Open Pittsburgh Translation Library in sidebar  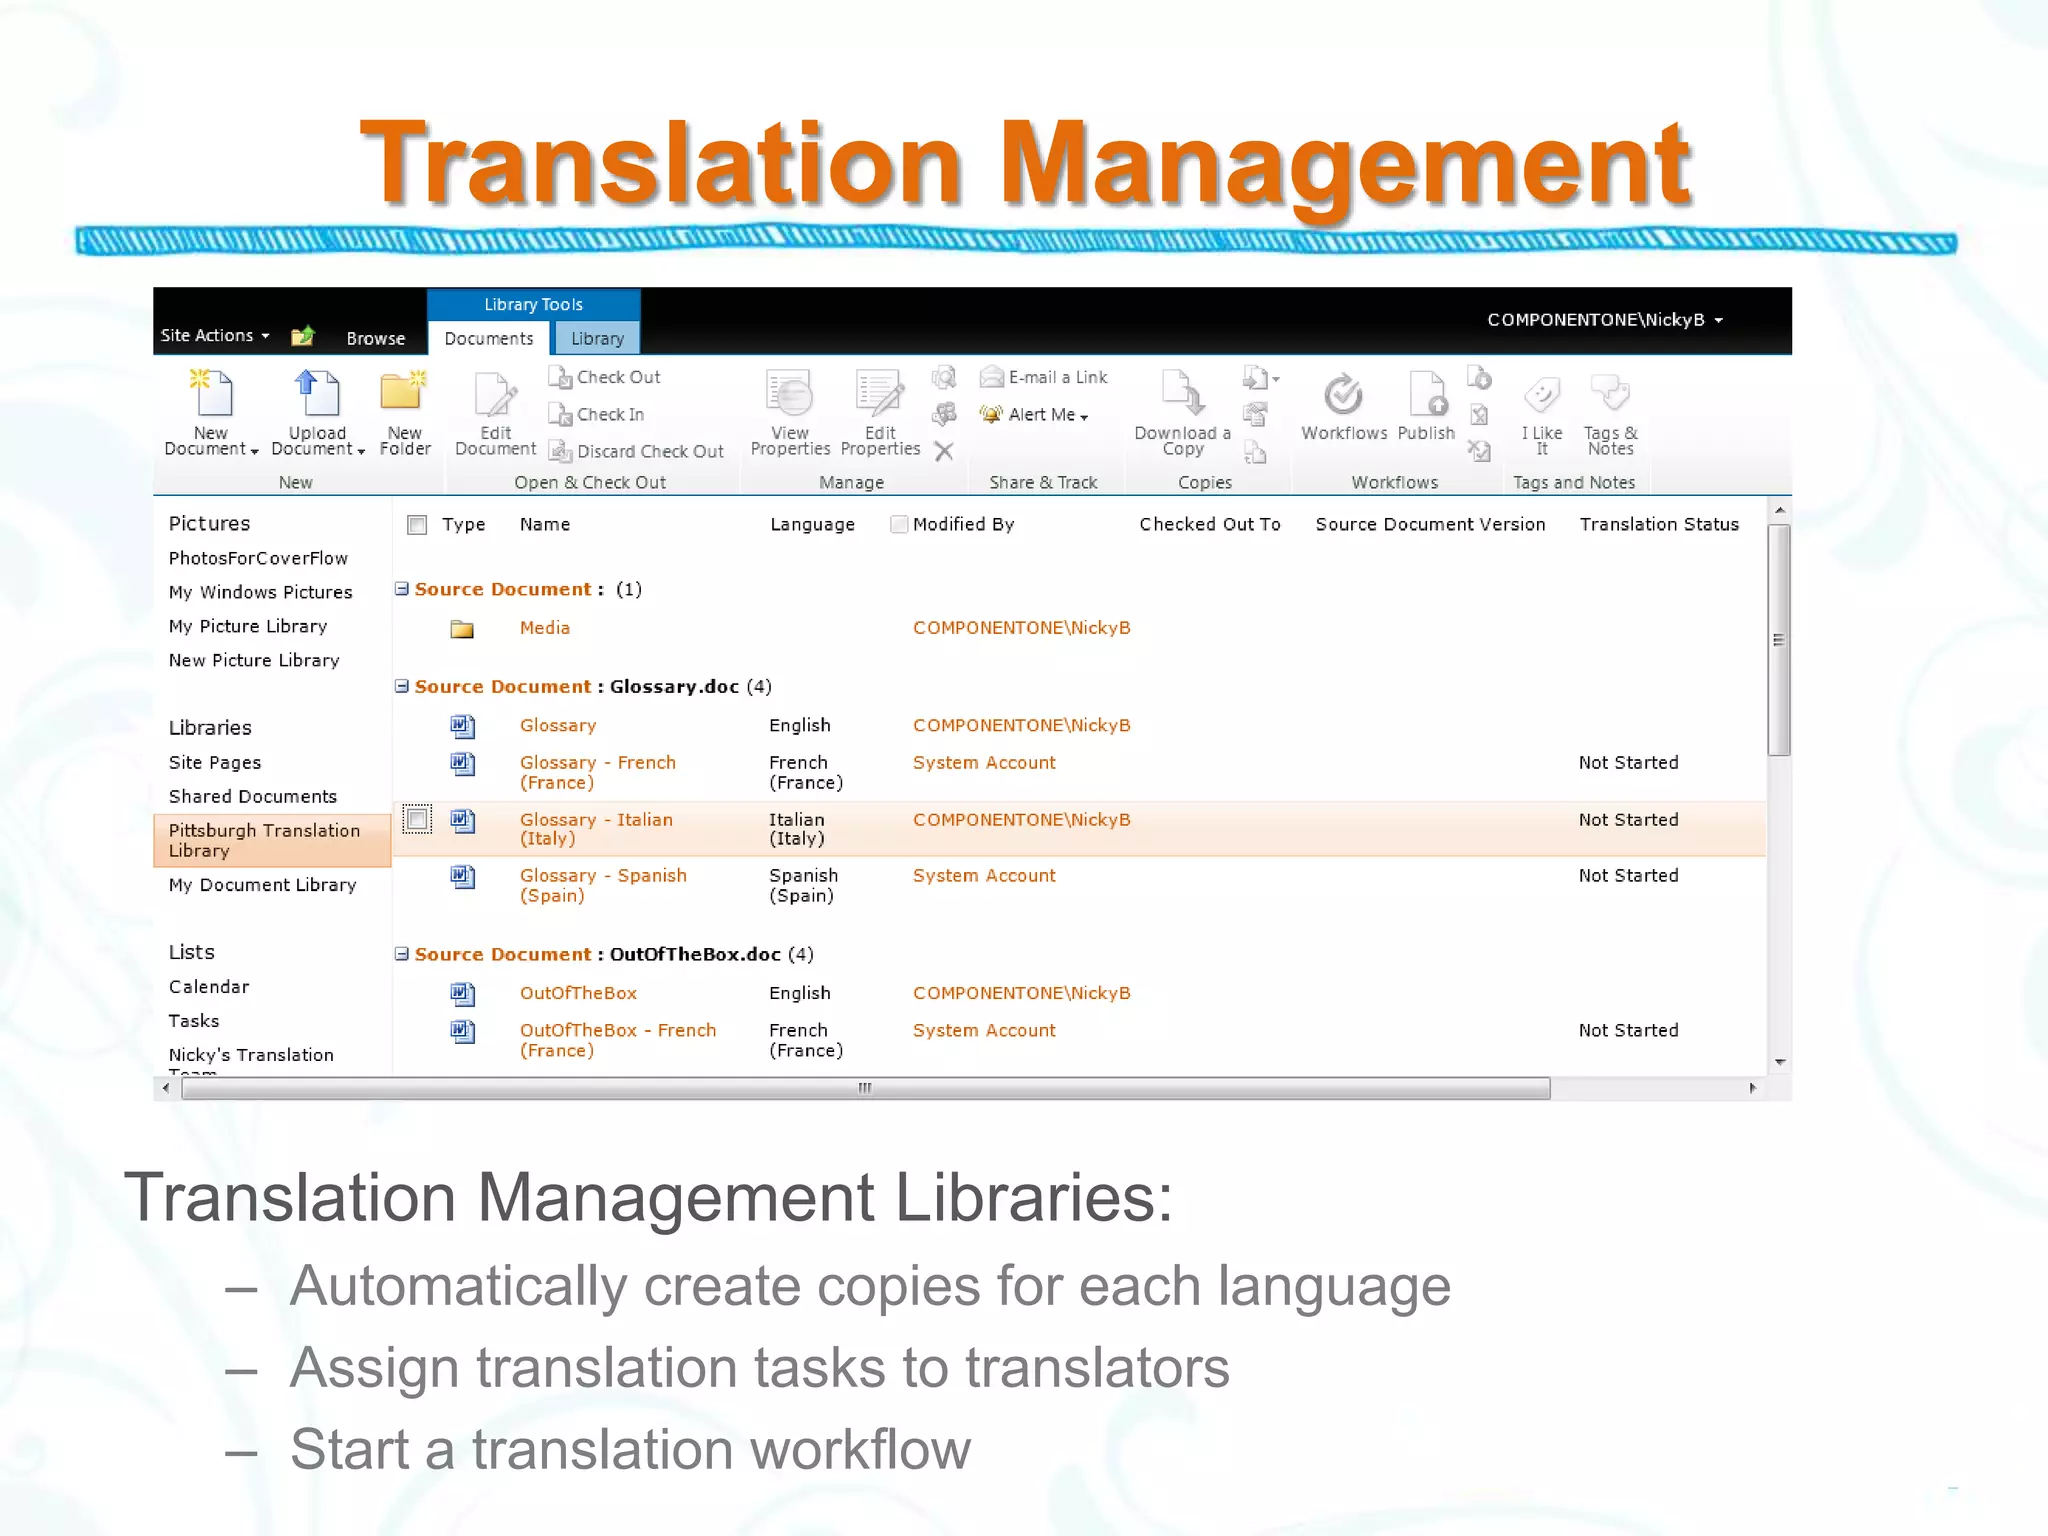click(x=272, y=841)
